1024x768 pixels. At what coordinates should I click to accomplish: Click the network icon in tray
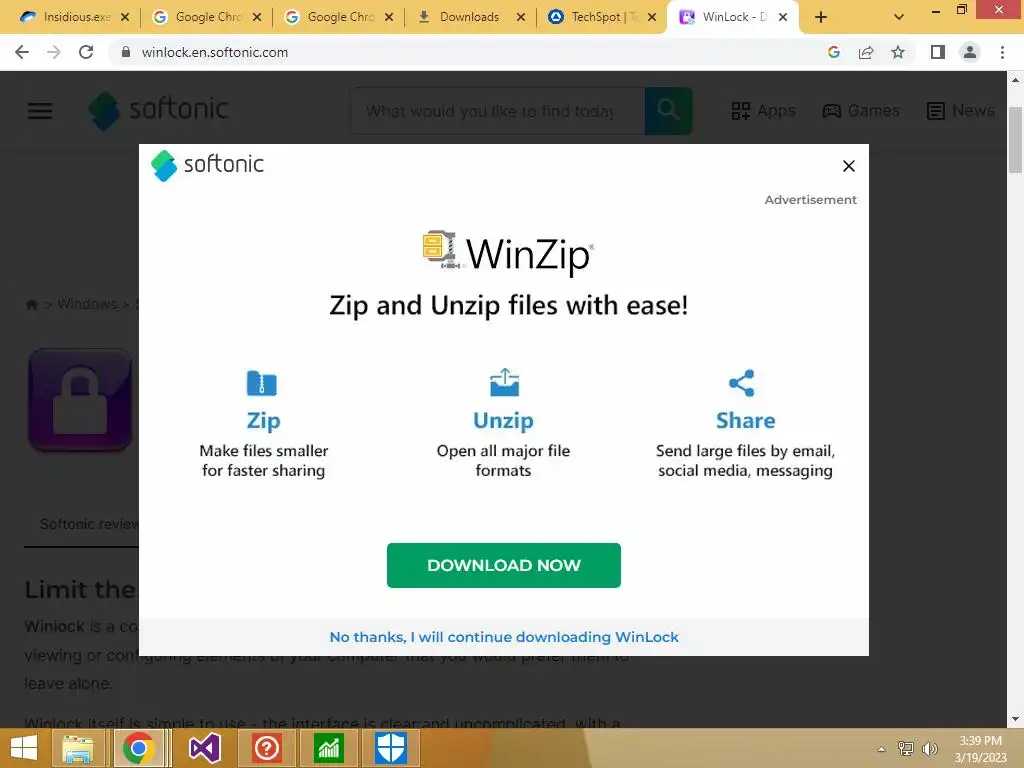pyautogui.click(x=905, y=748)
